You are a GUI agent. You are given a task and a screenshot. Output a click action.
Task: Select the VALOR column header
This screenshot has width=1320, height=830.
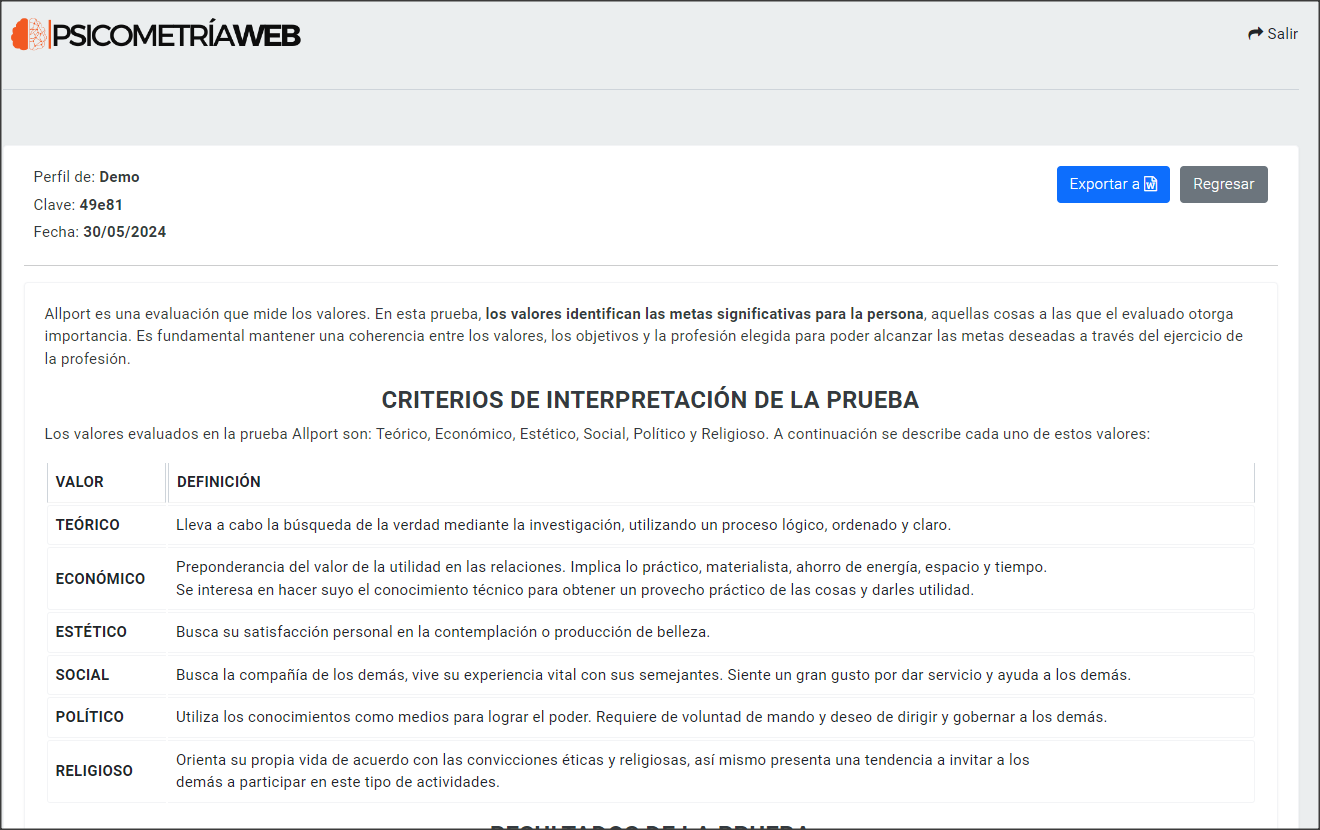tap(80, 482)
